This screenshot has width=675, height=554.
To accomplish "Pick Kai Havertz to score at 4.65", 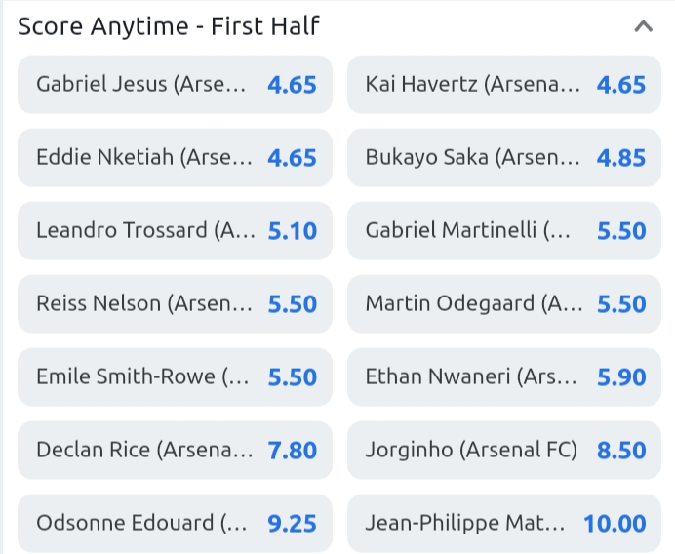I will [x=504, y=84].
